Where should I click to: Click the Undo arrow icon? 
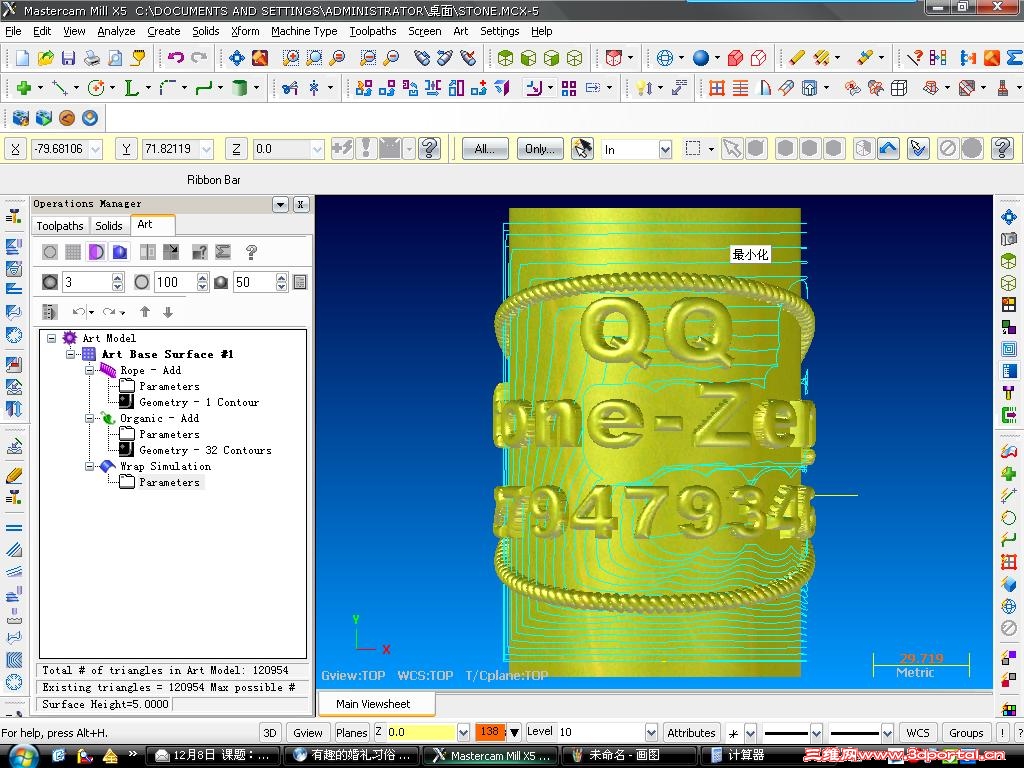pyautogui.click(x=176, y=58)
